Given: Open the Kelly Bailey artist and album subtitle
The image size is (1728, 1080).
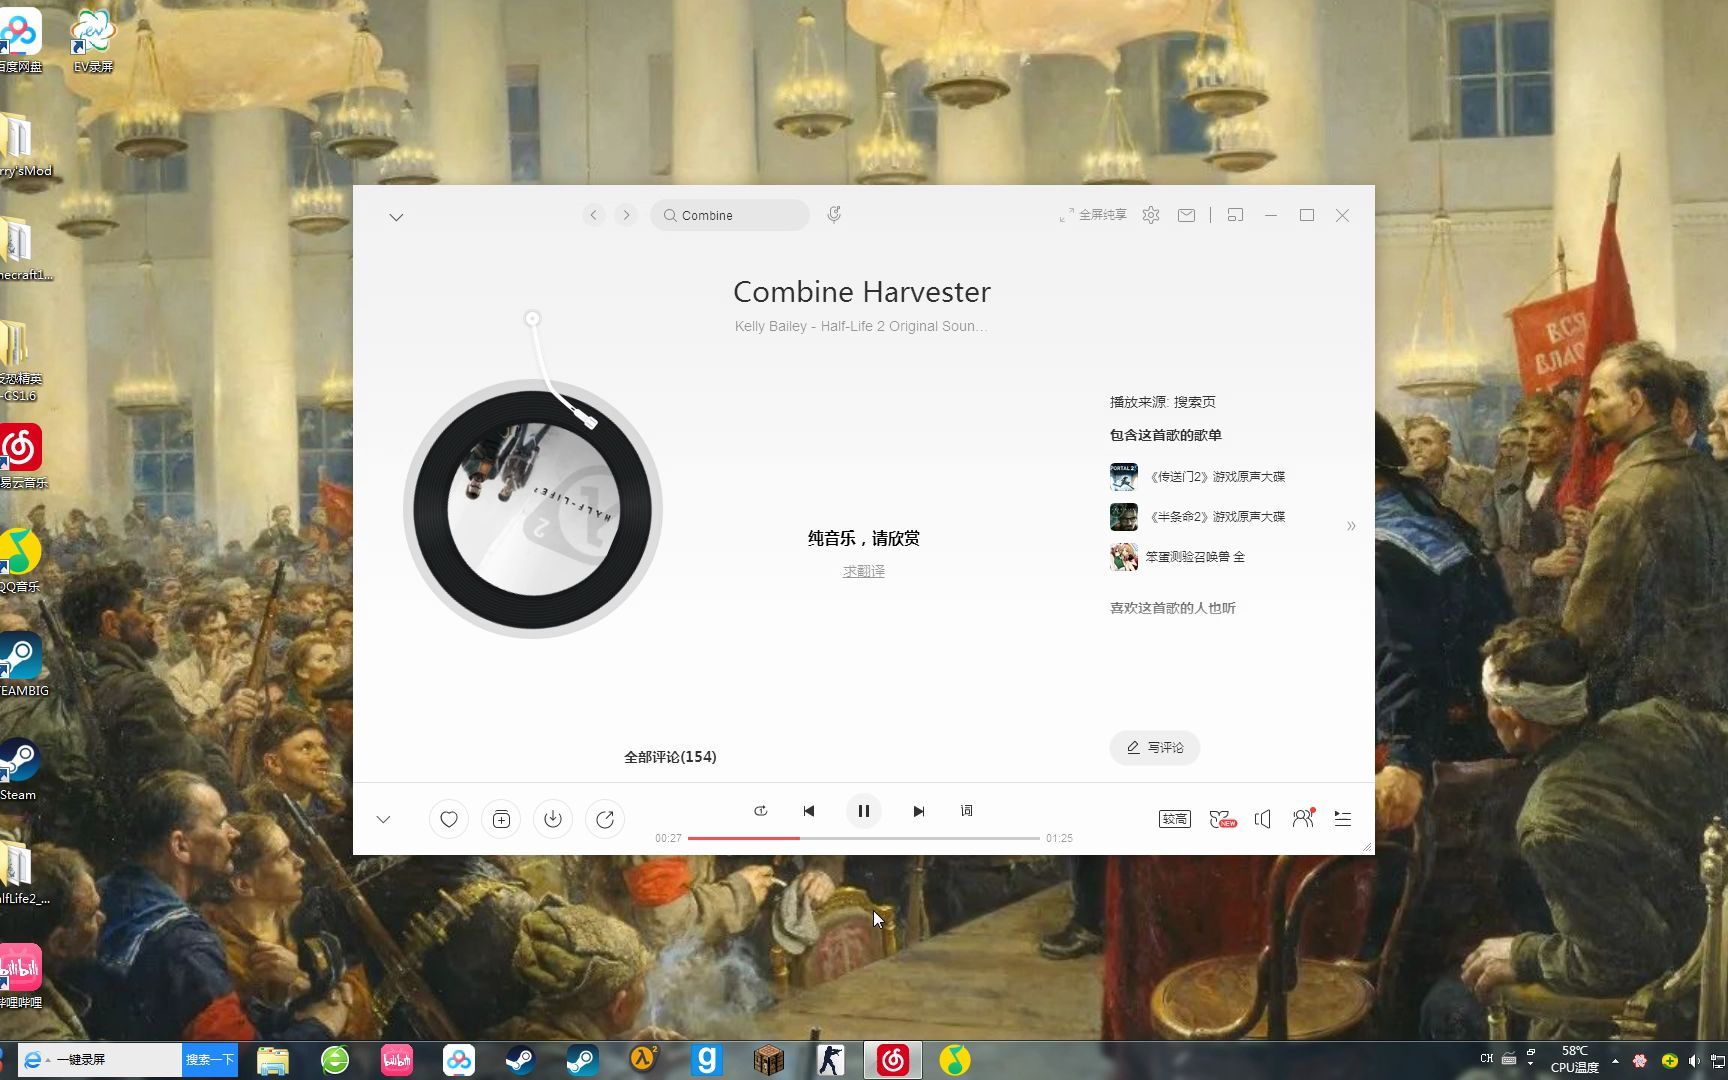Looking at the screenshot, I should click(x=861, y=326).
